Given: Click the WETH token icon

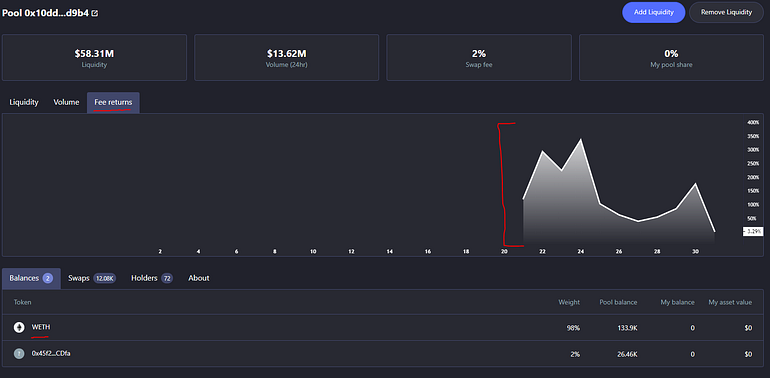Looking at the screenshot, I should 19,327.
